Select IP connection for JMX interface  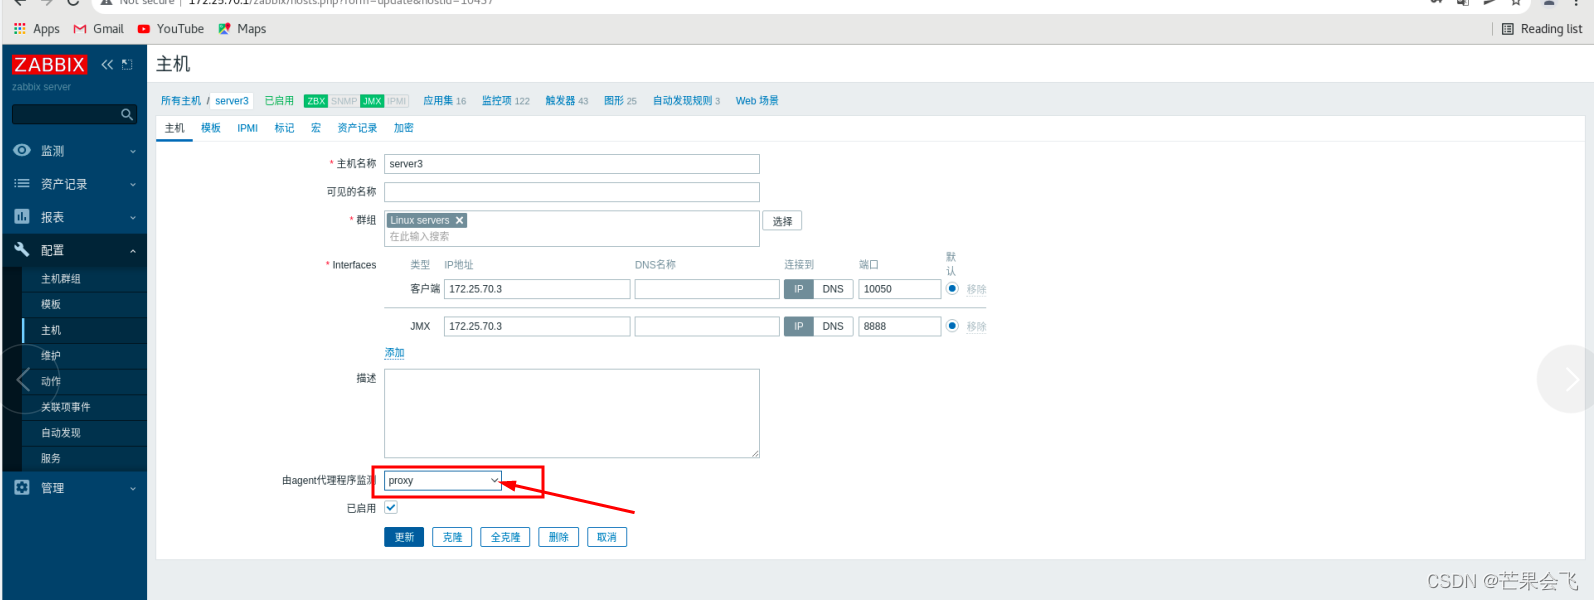click(798, 326)
